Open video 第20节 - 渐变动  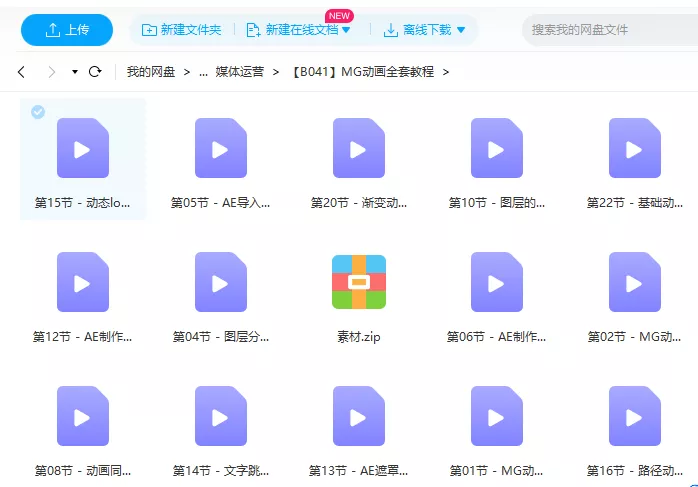358,148
